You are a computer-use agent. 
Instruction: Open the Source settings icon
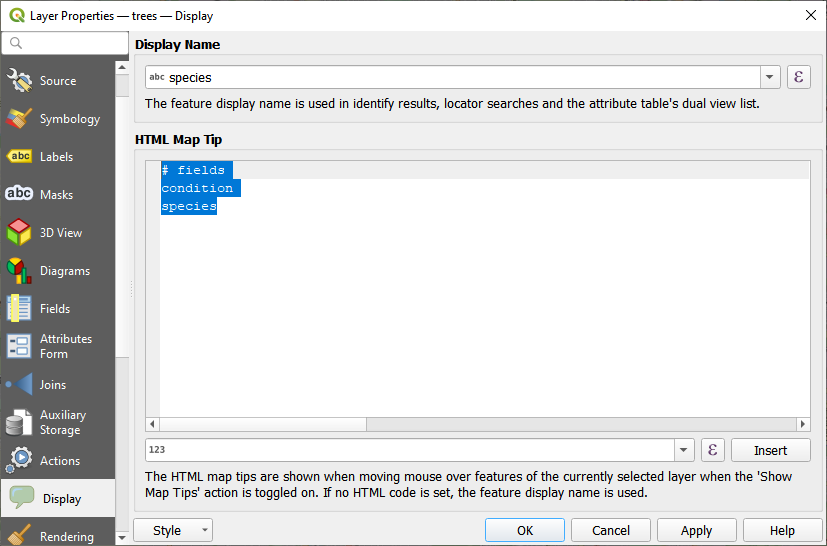(20, 81)
